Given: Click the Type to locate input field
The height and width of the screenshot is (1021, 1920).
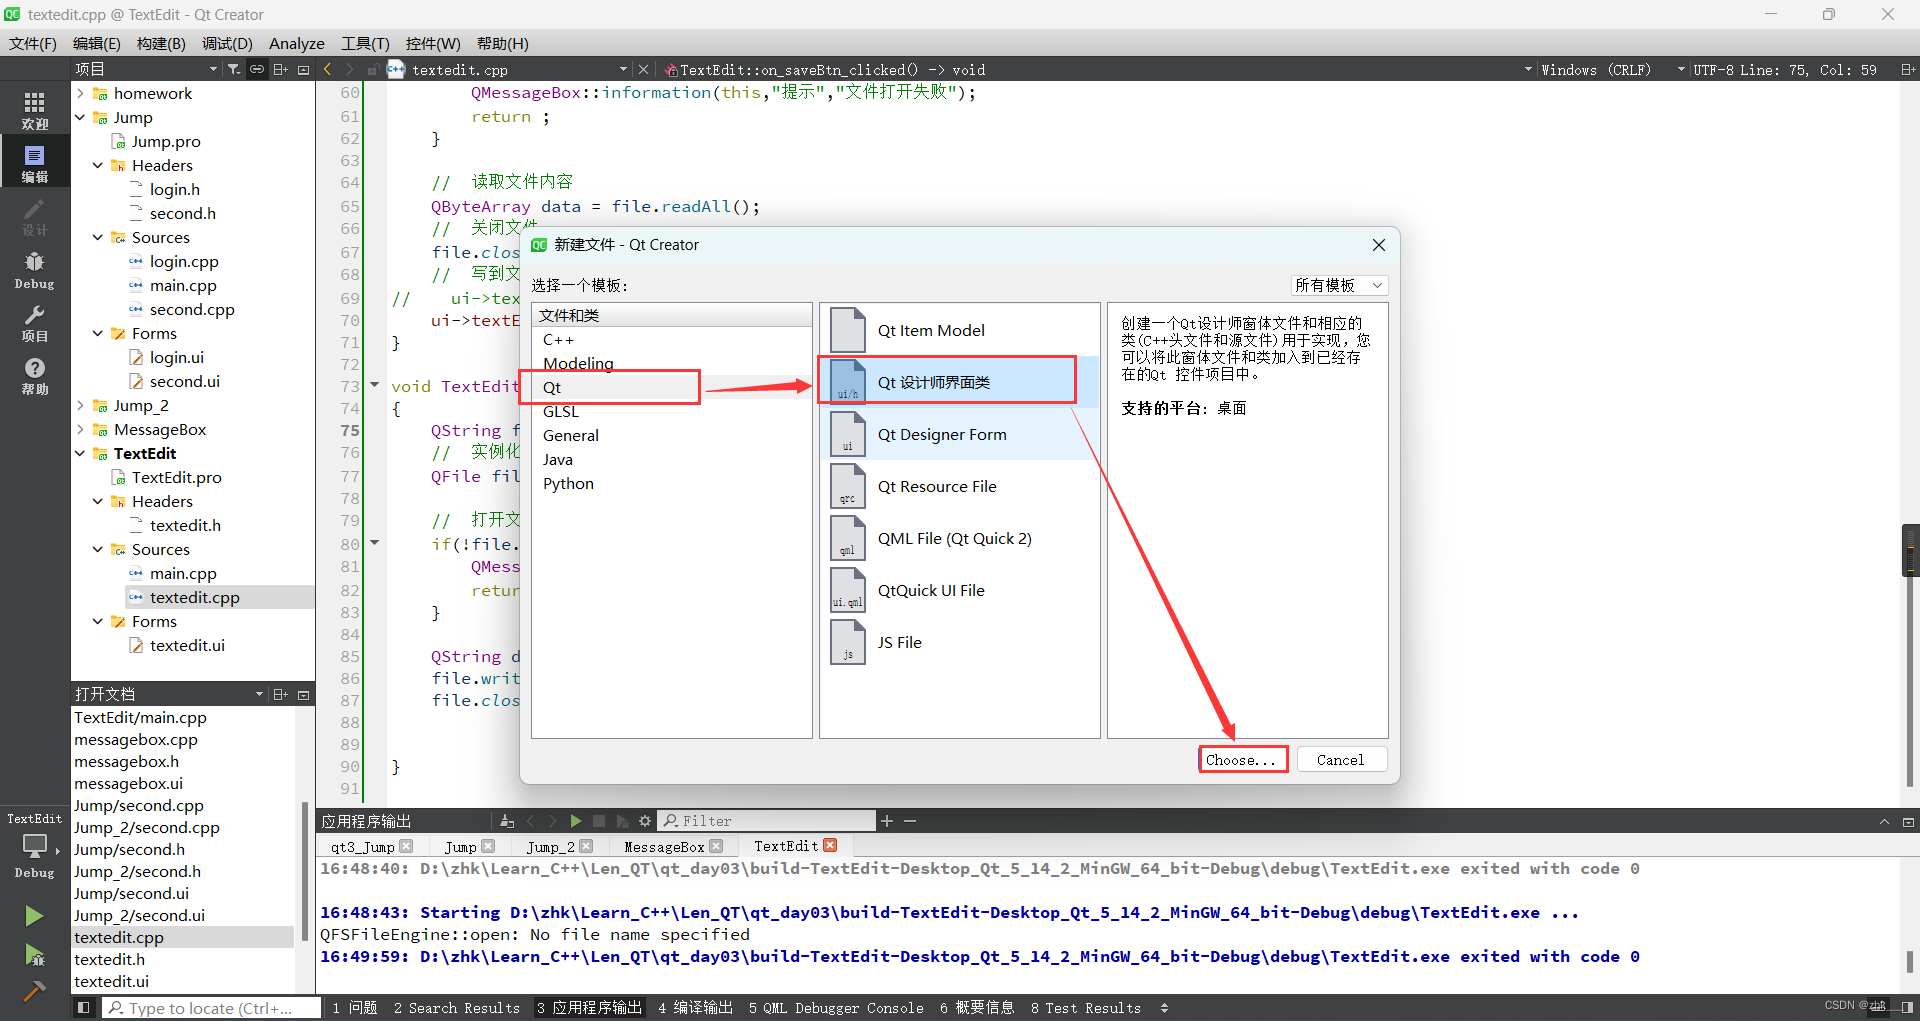Looking at the screenshot, I should click(211, 1008).
